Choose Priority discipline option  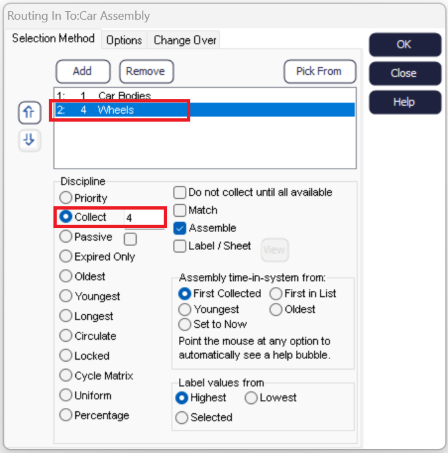[66, 197]
